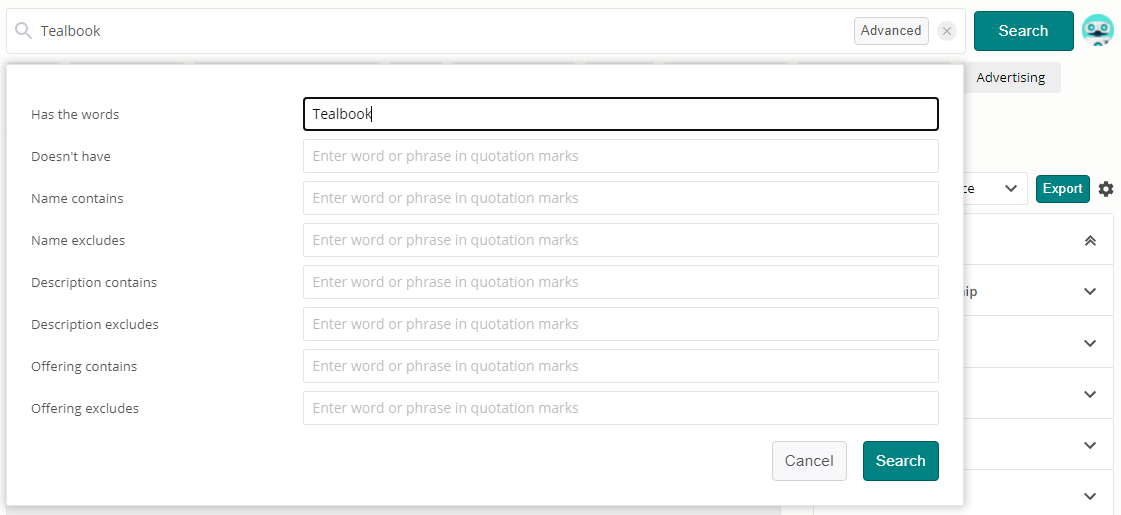Select the 'Offering excludes' input field
The height and width of the screenshot is (515, 1121).
pyautogui.click(x=620, y=408)
